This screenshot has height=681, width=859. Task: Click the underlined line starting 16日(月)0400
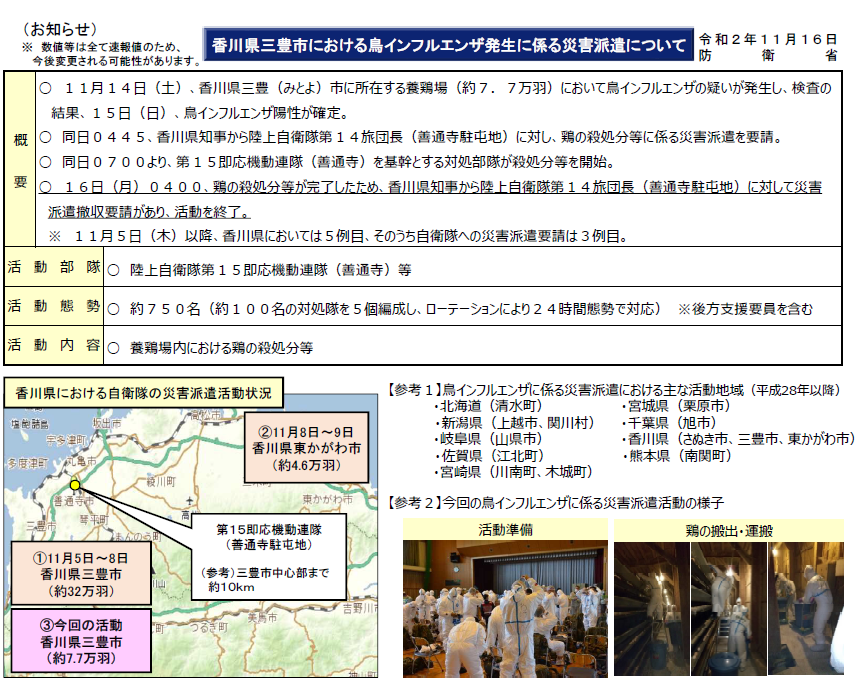tap(431, 187)
